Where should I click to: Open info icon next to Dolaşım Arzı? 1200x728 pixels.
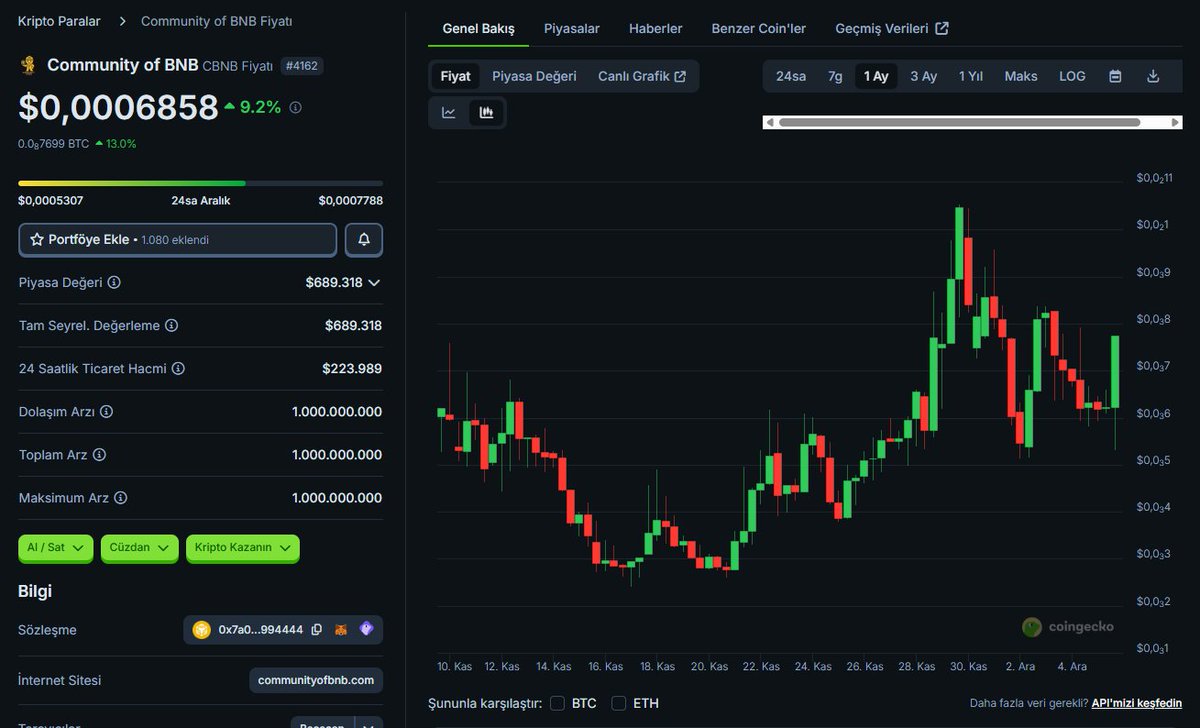pyautogui.click(x=106, y=411)
